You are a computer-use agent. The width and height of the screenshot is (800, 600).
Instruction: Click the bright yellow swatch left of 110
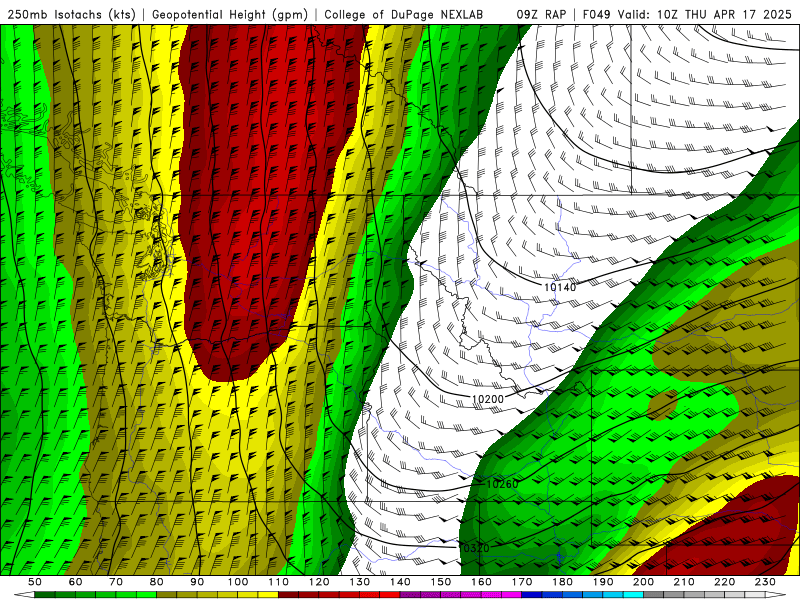[x=268, y=595]
